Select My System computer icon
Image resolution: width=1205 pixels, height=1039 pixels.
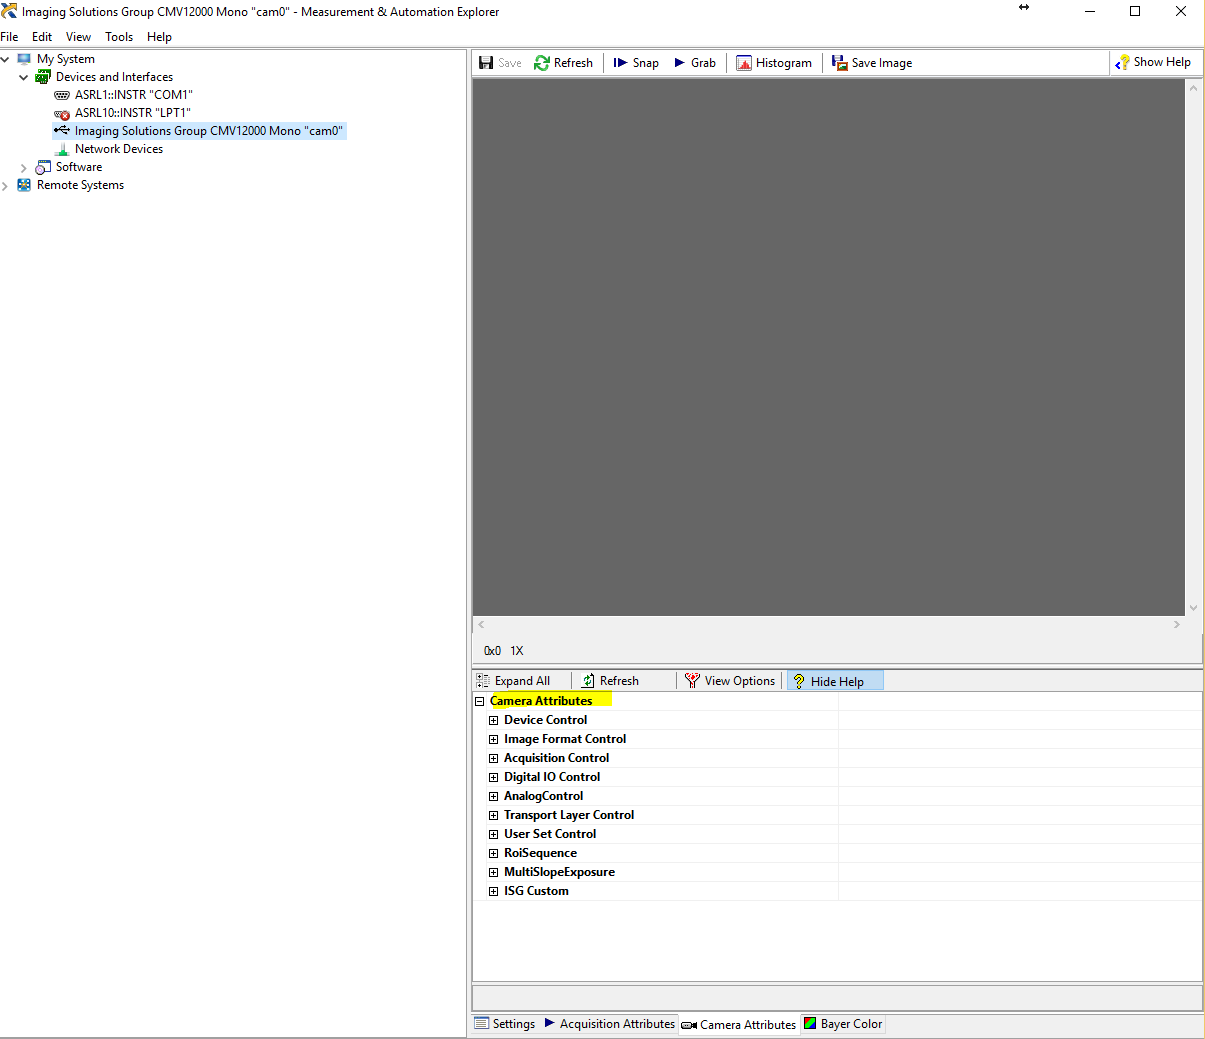pos(24,59)
